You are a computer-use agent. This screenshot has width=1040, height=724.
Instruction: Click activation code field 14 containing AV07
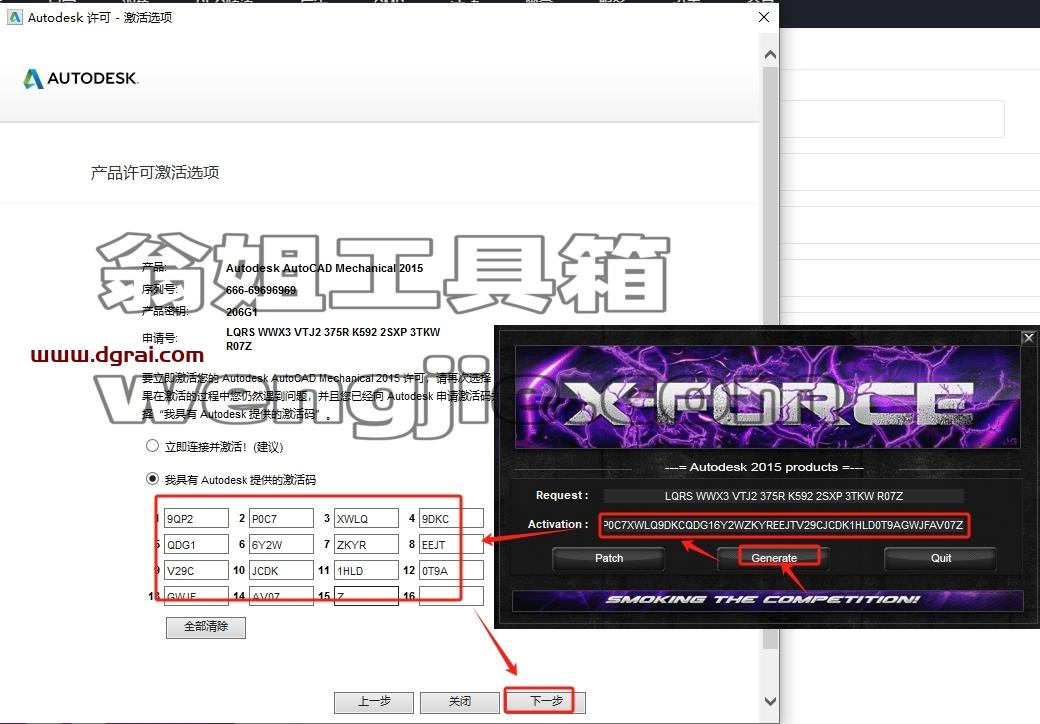tap(281, 595)
